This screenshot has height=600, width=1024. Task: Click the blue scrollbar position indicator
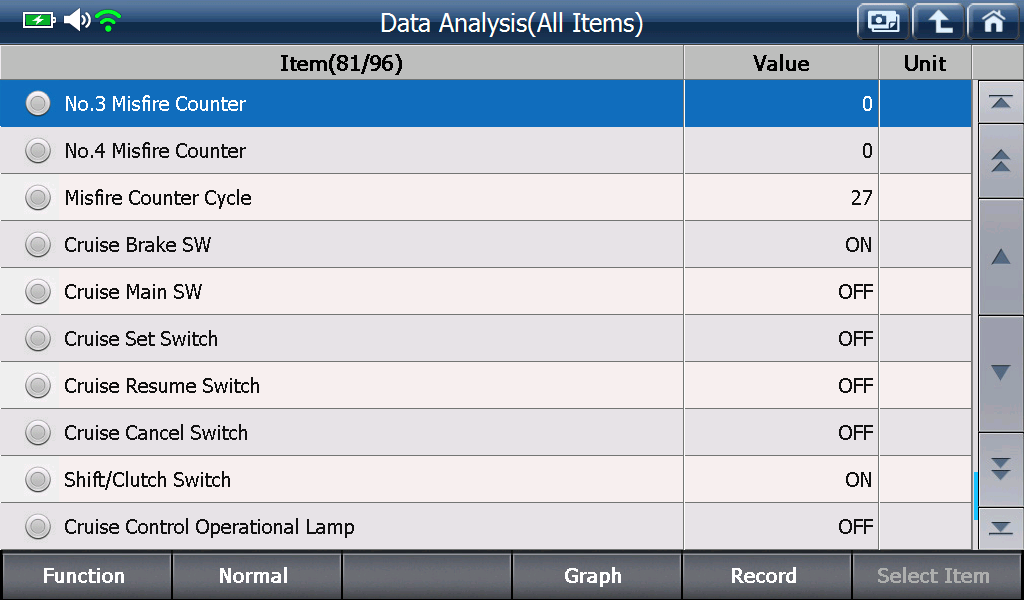click(975, 496)
